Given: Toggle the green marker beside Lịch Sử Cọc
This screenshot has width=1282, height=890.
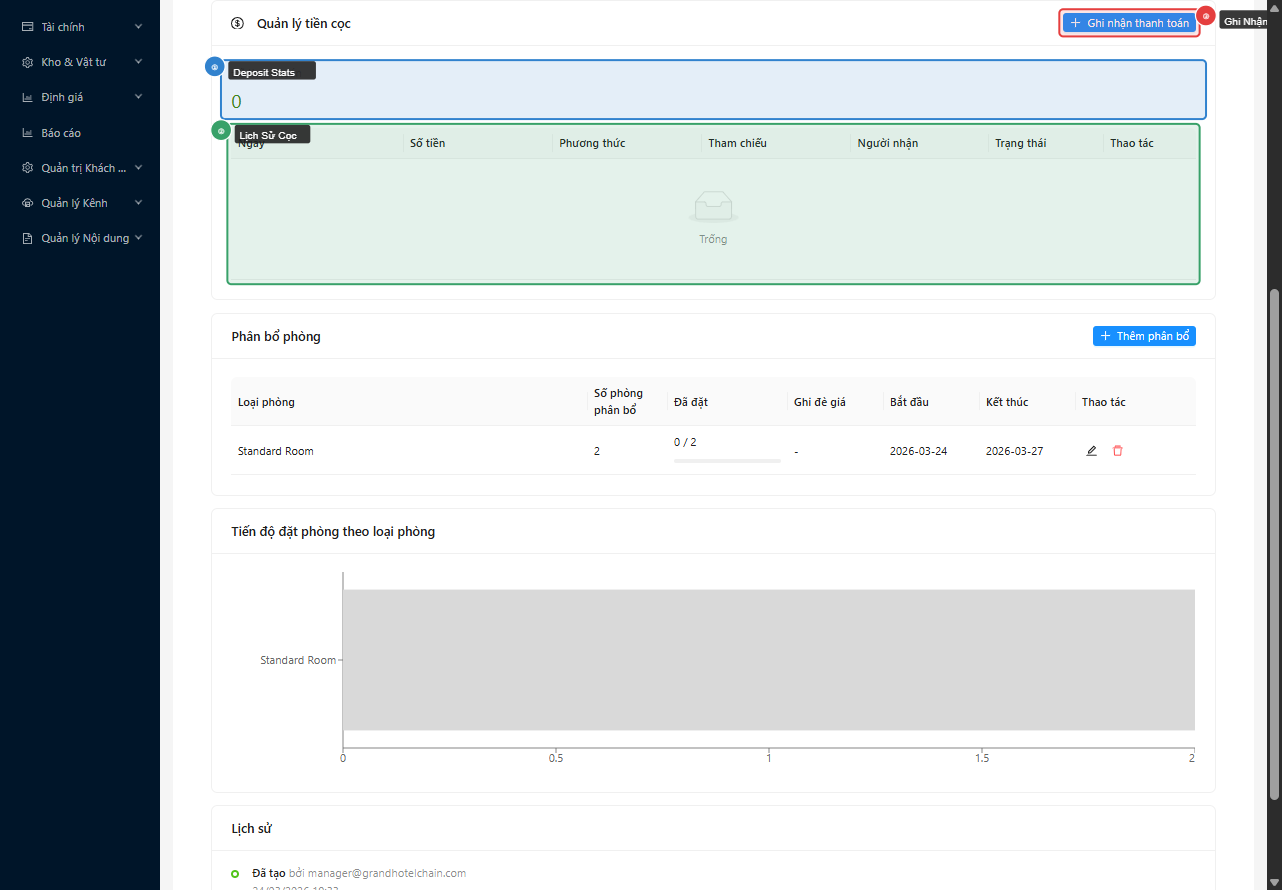Looking at the screenshot, I should tap(220, 130).
